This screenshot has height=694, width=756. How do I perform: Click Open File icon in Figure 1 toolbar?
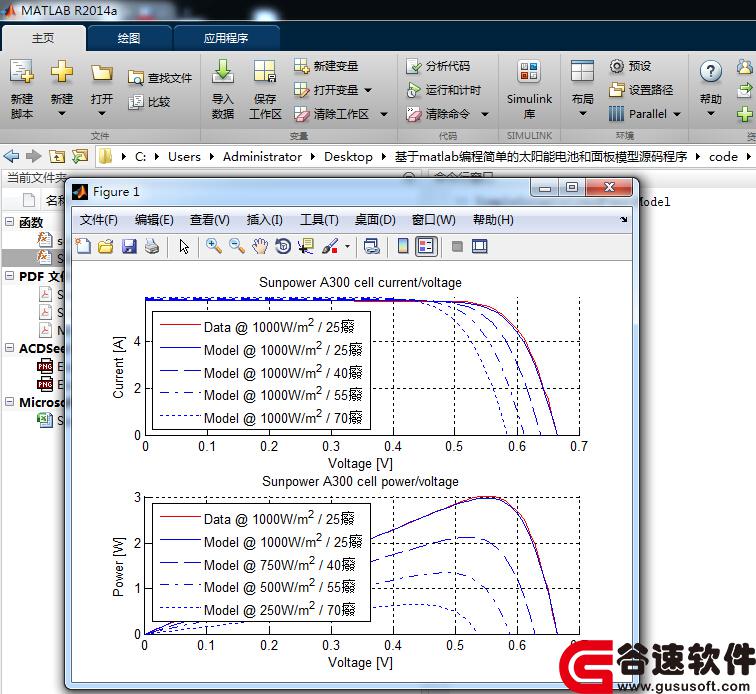click(106, 246)
